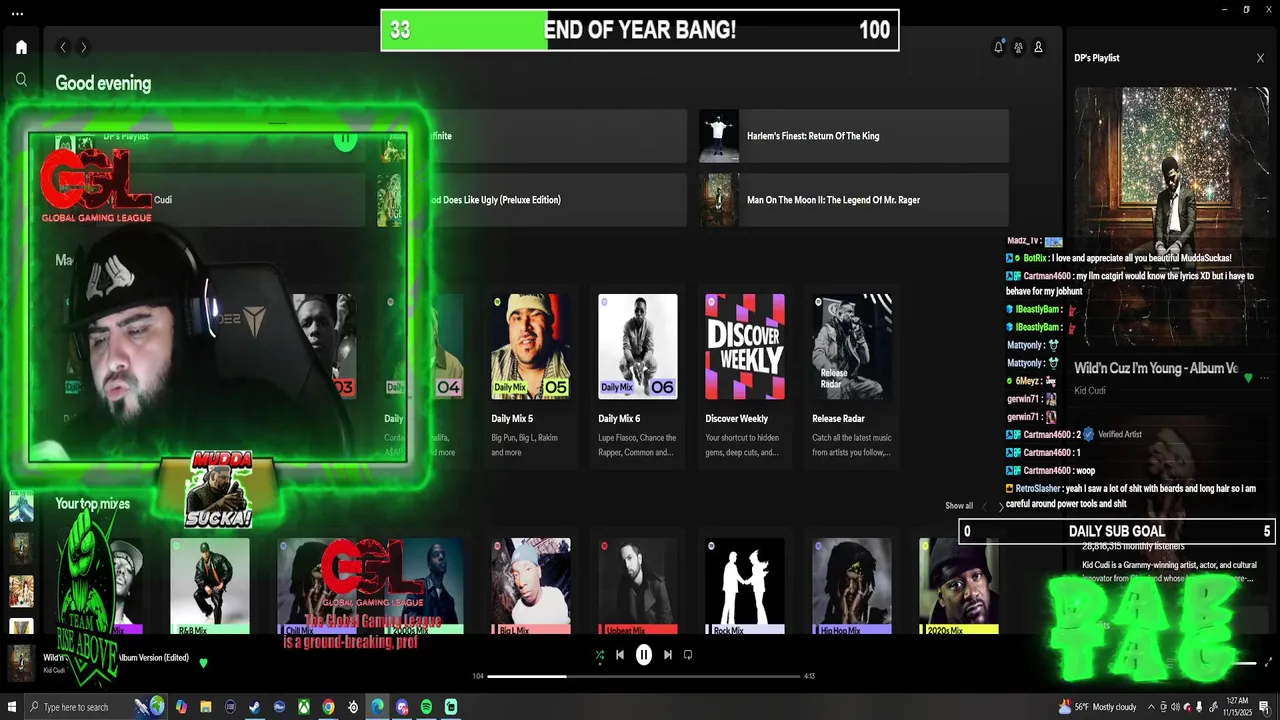Open Spotify icon in the taskbar

point(426,707)
